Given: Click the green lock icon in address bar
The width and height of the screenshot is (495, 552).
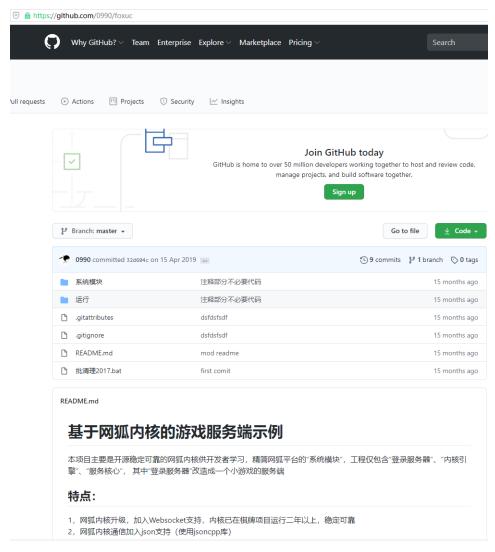Looking at the screenshot, I should (x=27, y=15).
